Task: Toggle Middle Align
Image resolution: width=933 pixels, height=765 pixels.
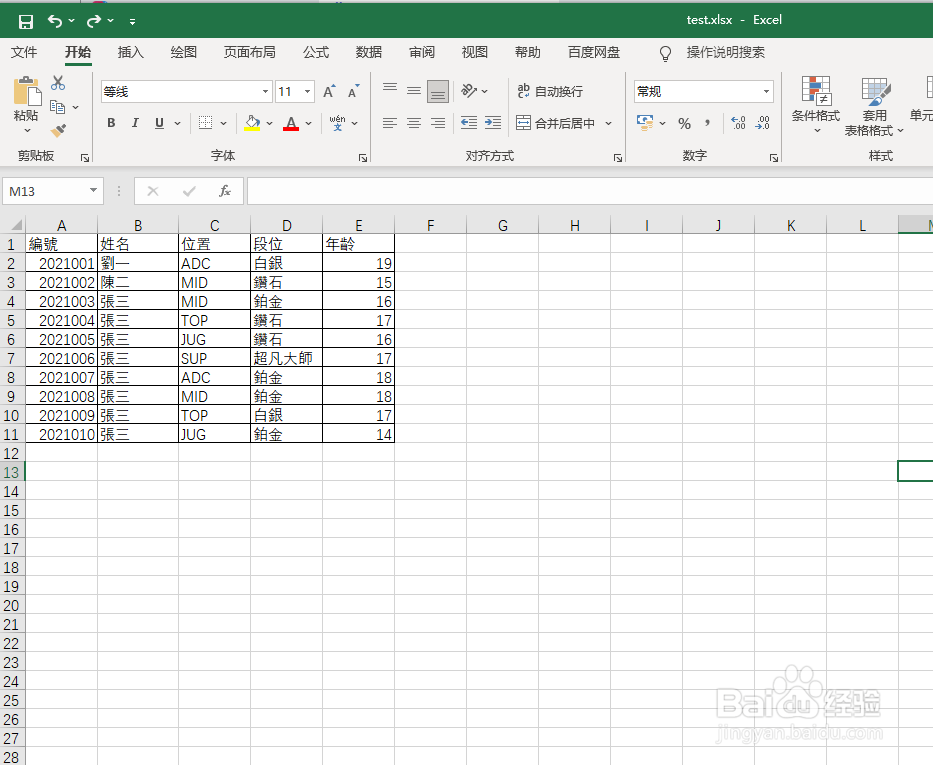Action: 414,90
